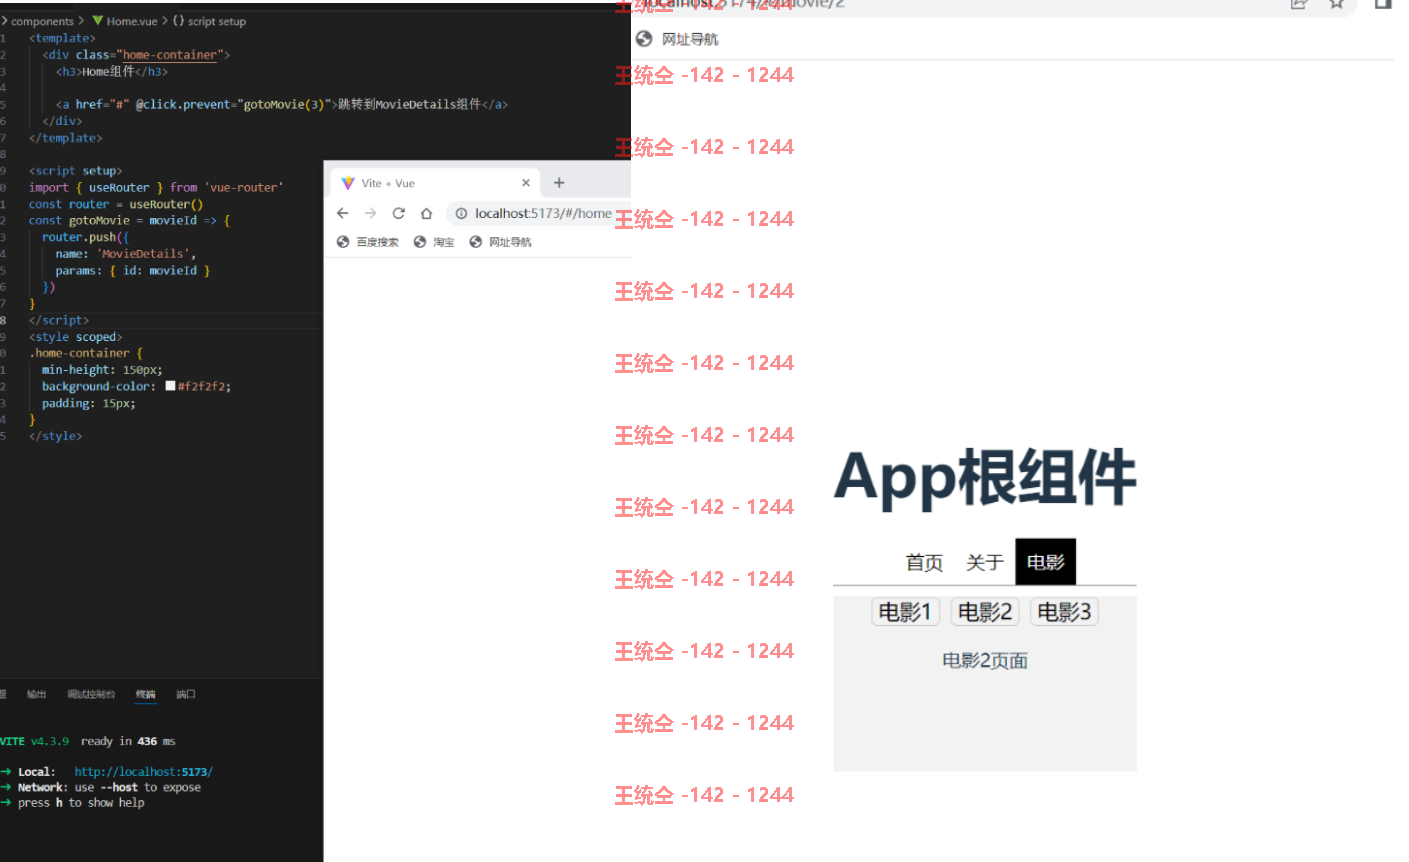Click the components breadcrumb in the editor

click(x=42, y=21)
